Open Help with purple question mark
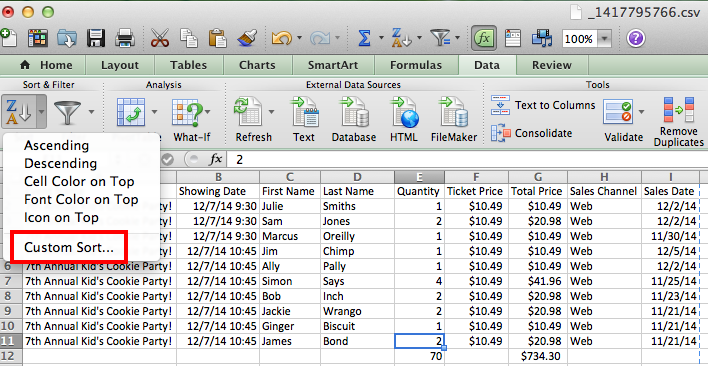The height and width of the screenshot is (366, 708). [636, 38]
